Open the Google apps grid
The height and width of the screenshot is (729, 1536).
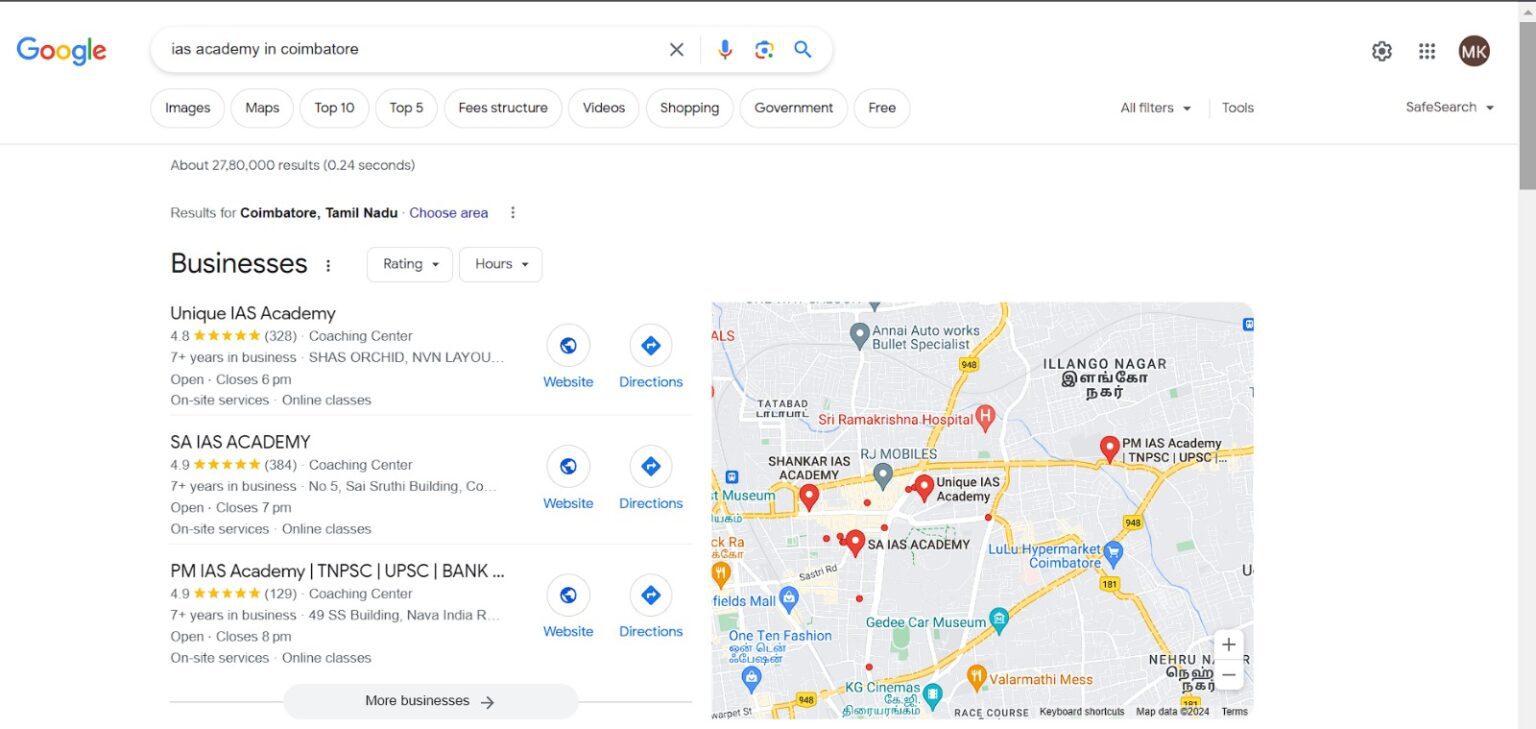point(1427,51)
